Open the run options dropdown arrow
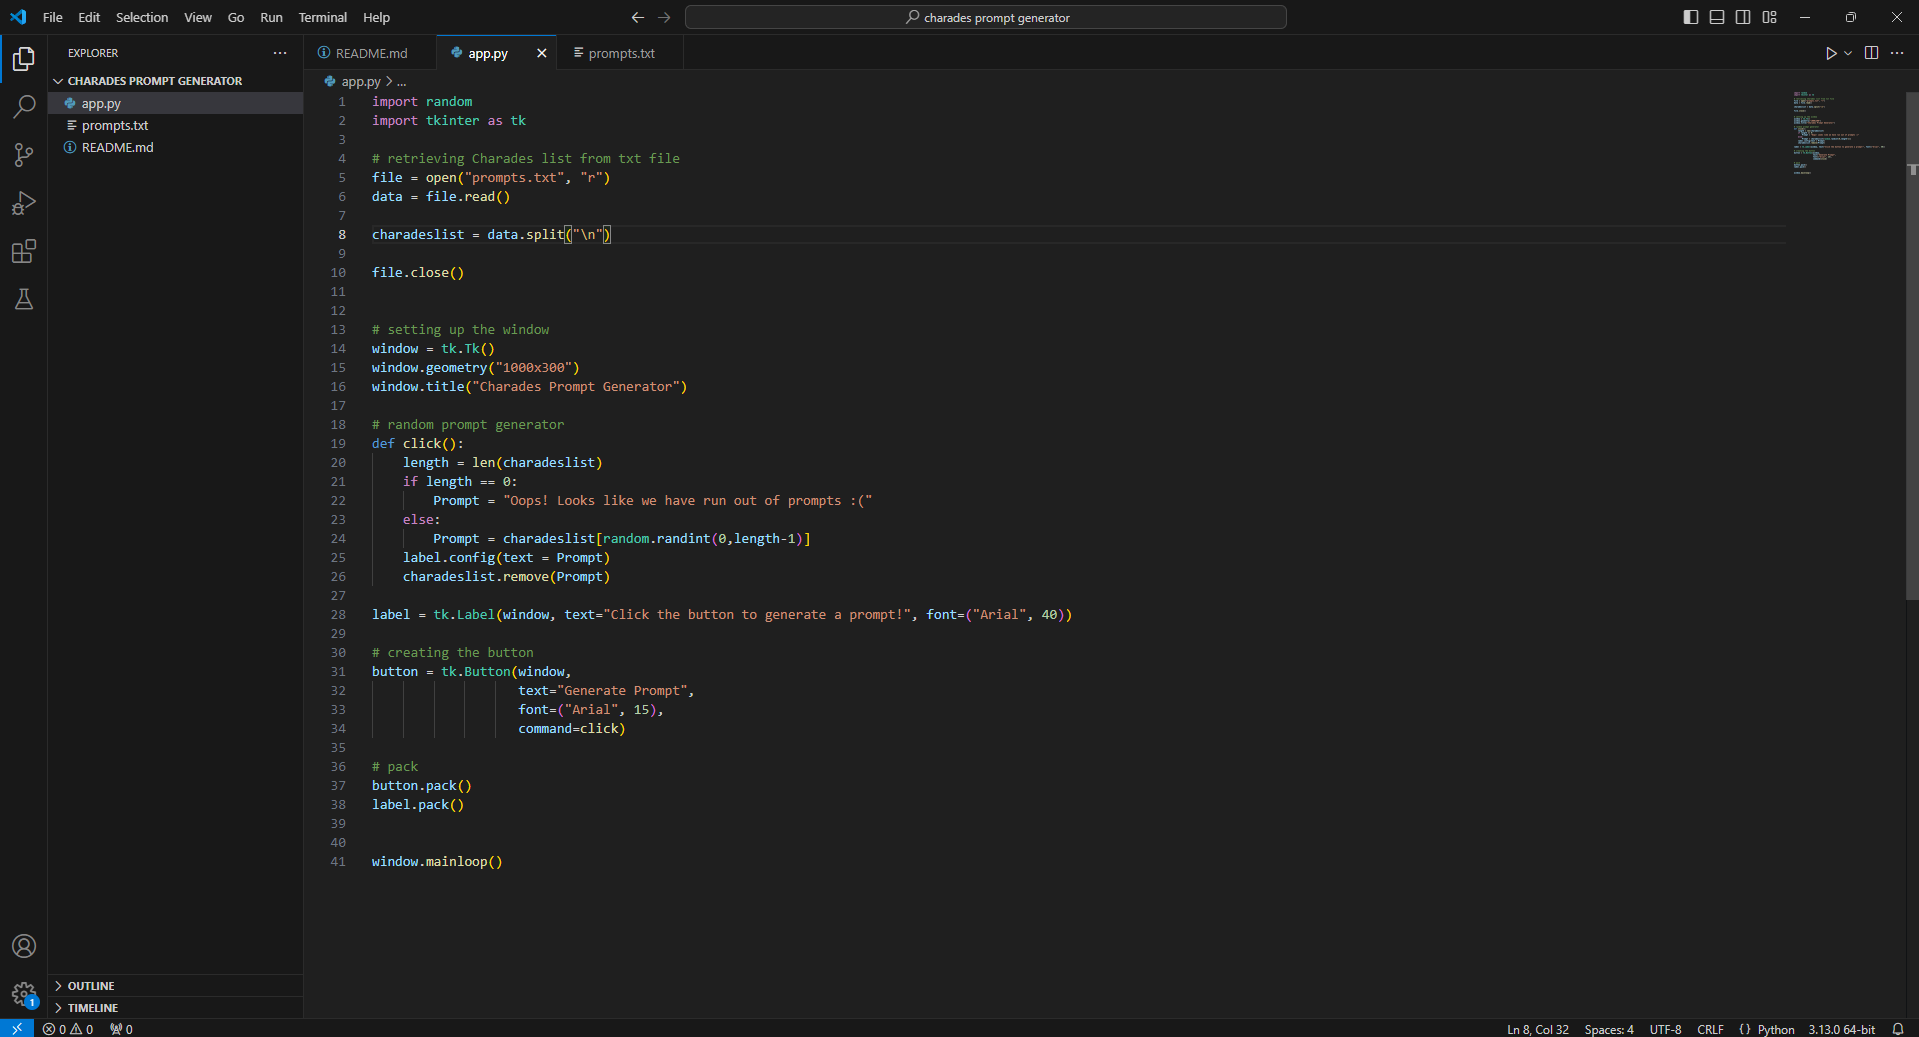The width and height of the screenshot is (1919, 1037). (x=1848, y=53)
